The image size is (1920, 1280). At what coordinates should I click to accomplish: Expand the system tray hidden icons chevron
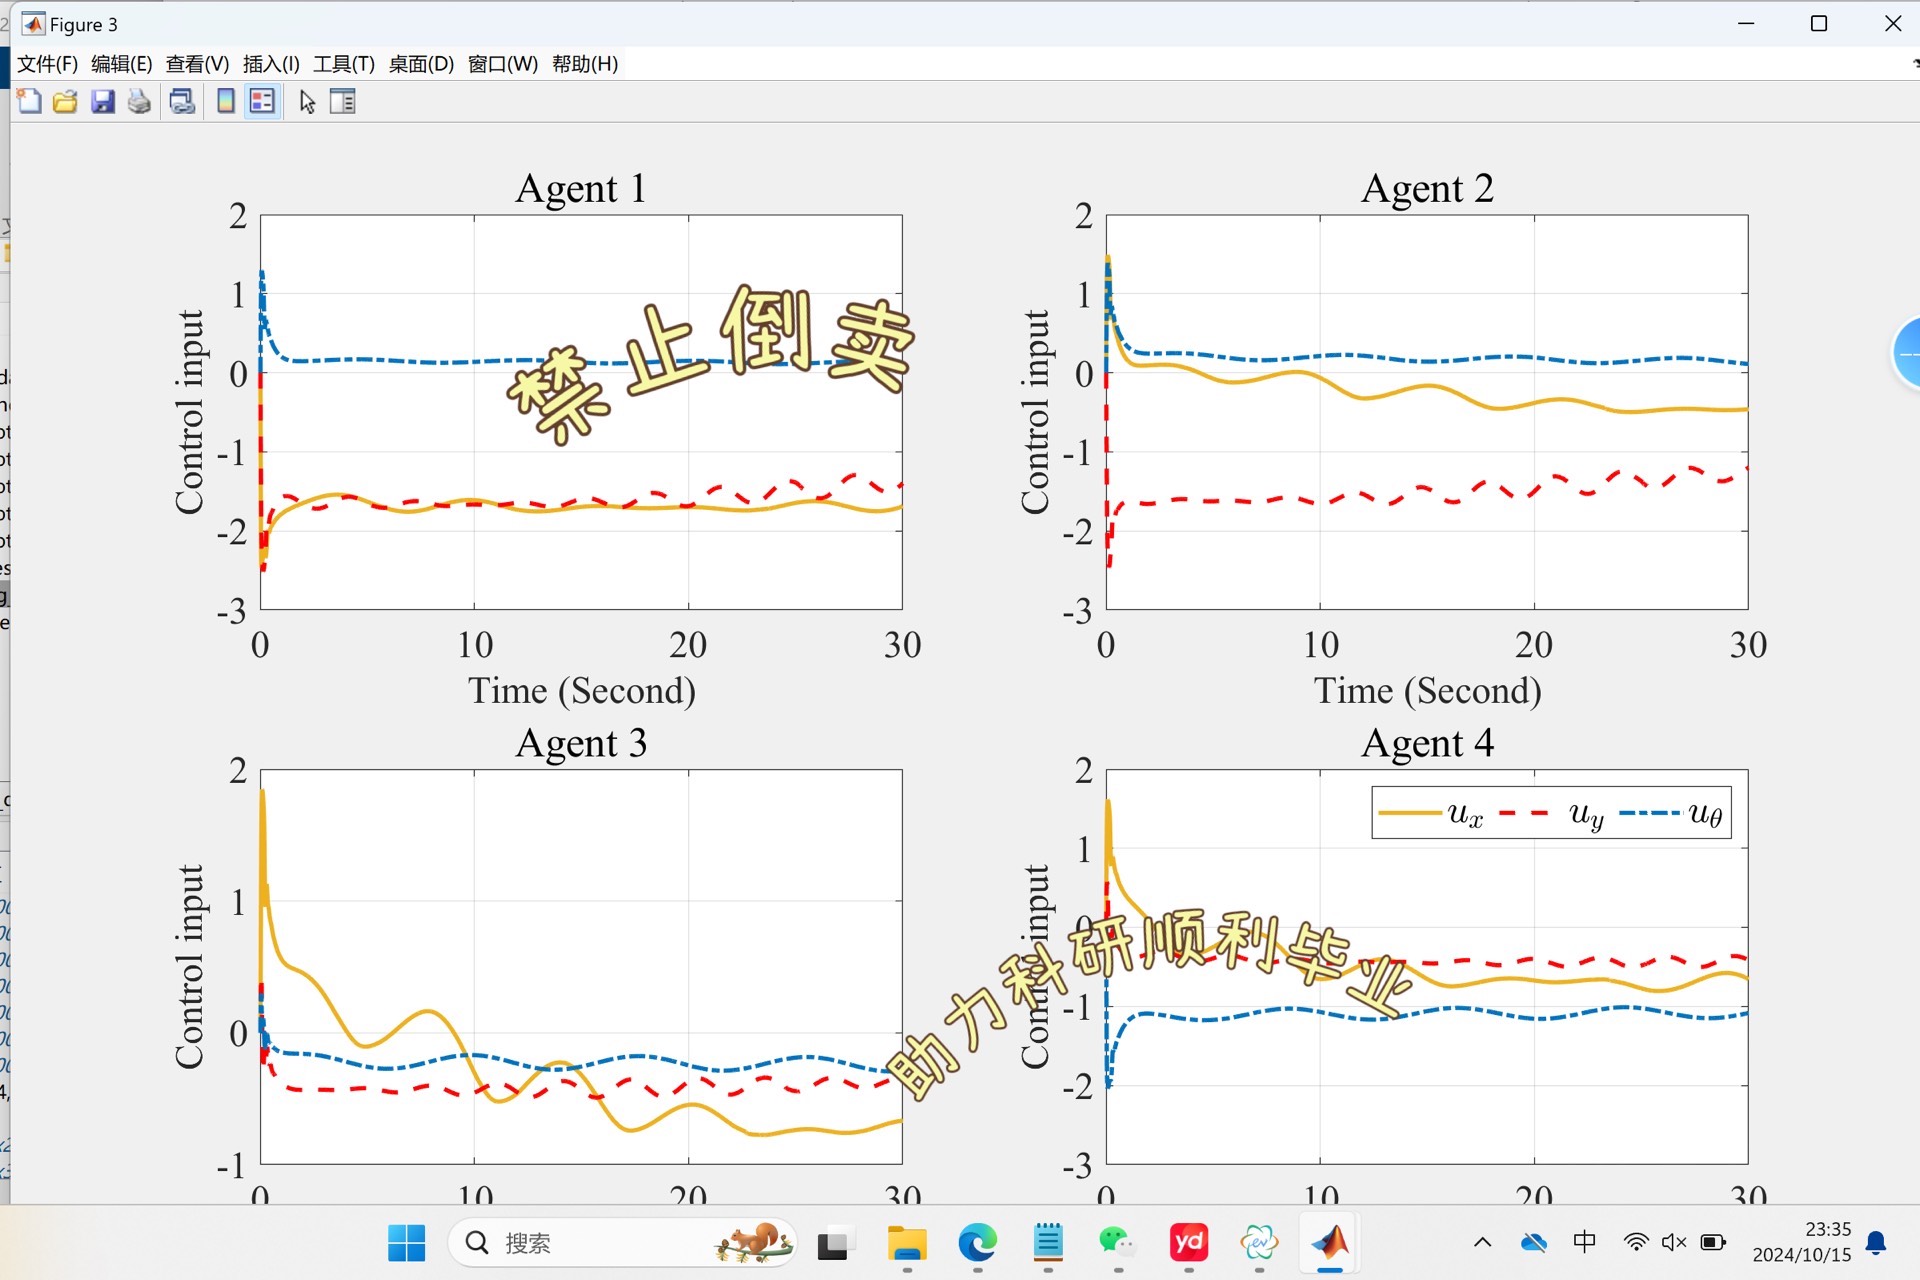tap(1482, 1243)
